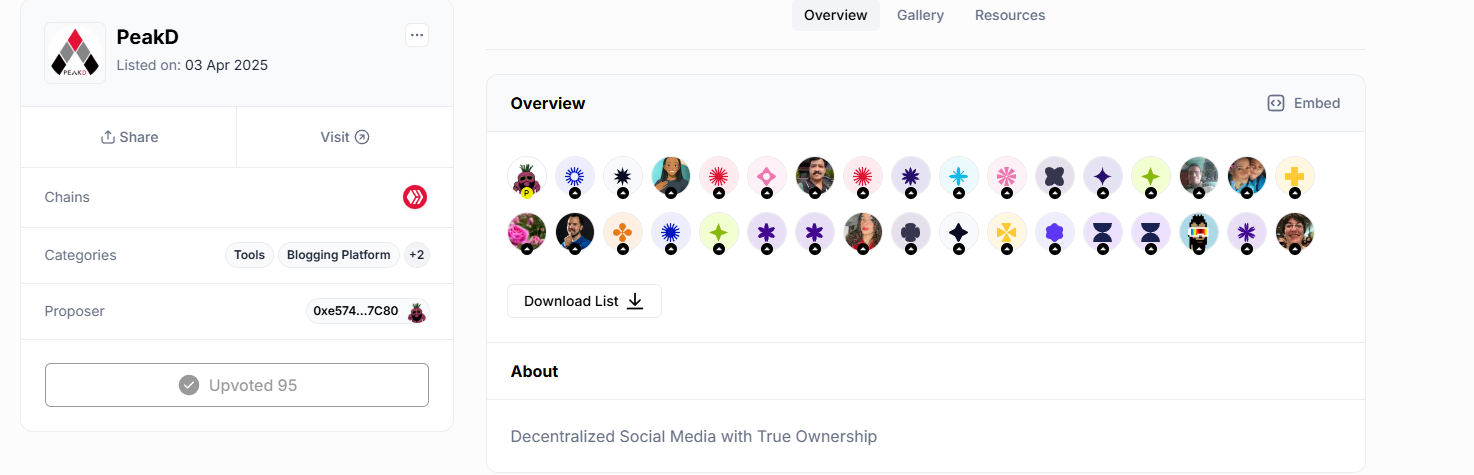Click the cyan sparkle voter avatar

coord(958,176)
